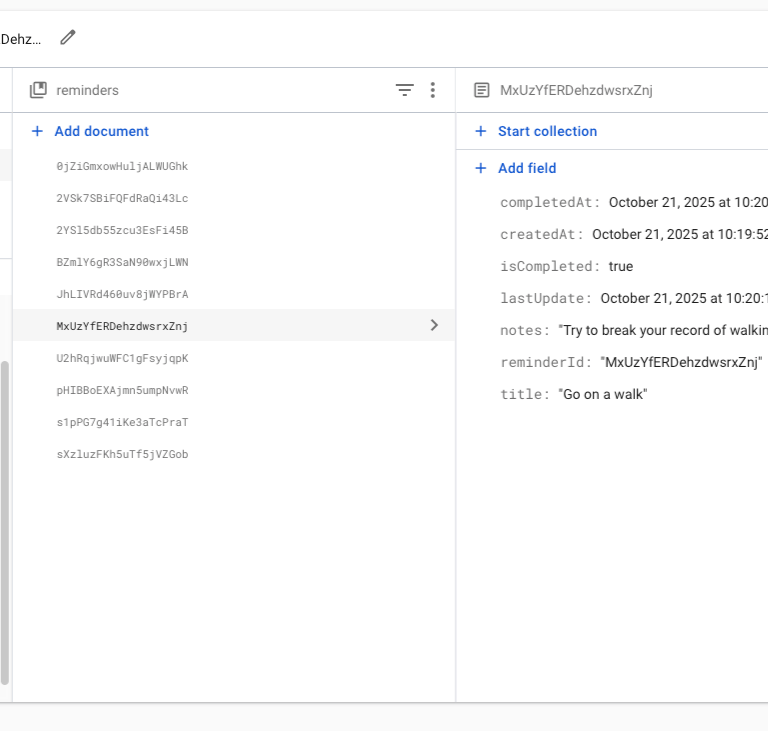Select document U2hRqjwuWFC1gFsyjqpK
Image resolution: width=768 pixels, height=731 pixels.
tap(122, 358)
